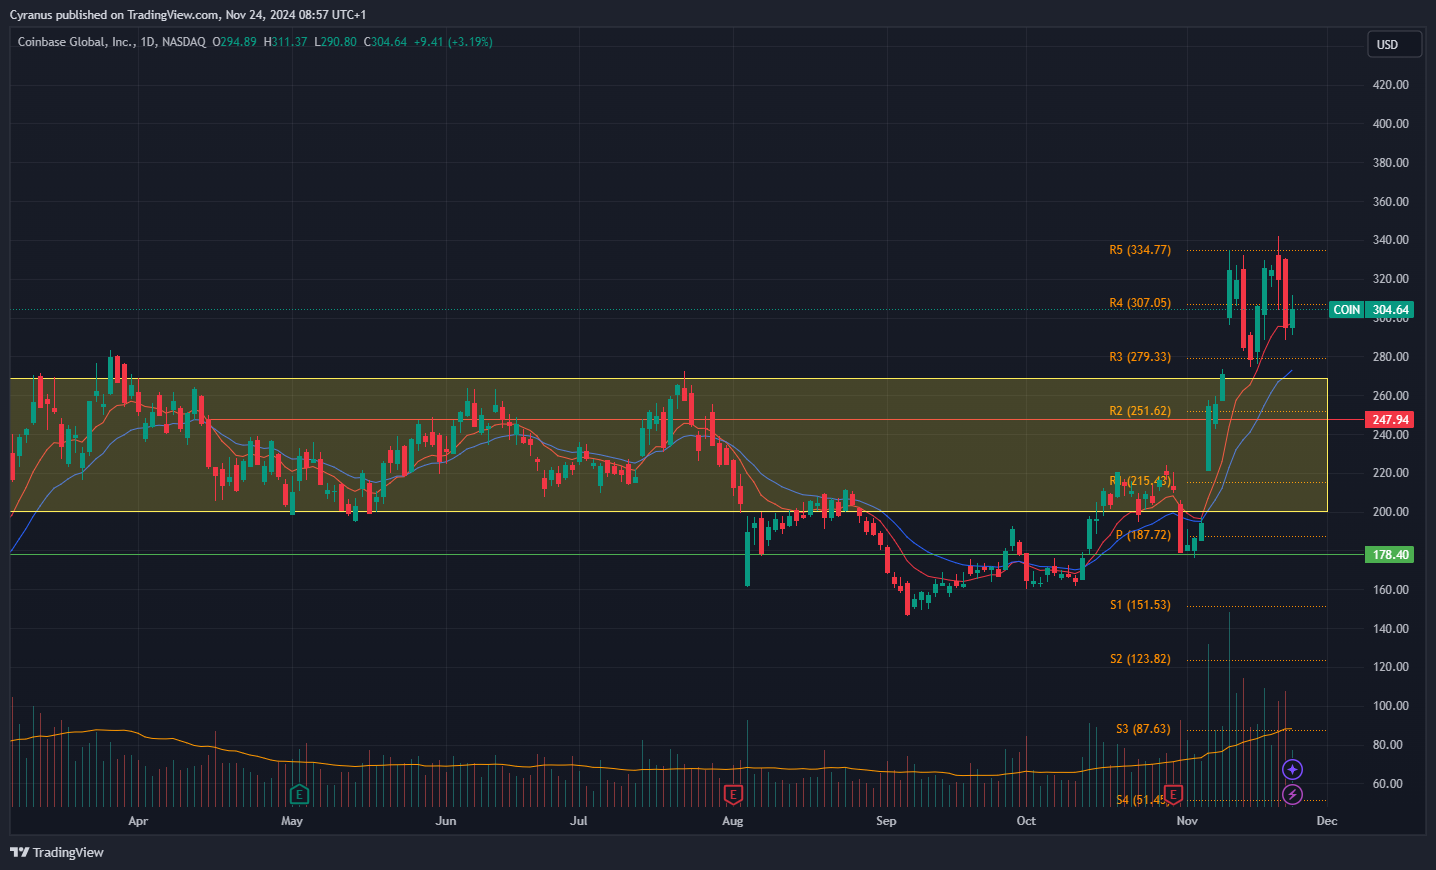This screenshot has width=1436, height=870.
Task: Click the May label on time axis
Action: (292, 821)
